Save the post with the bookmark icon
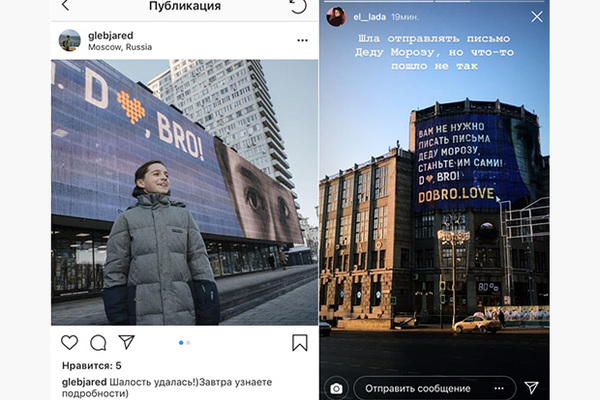600x400 pixels. tap(300, 343)
